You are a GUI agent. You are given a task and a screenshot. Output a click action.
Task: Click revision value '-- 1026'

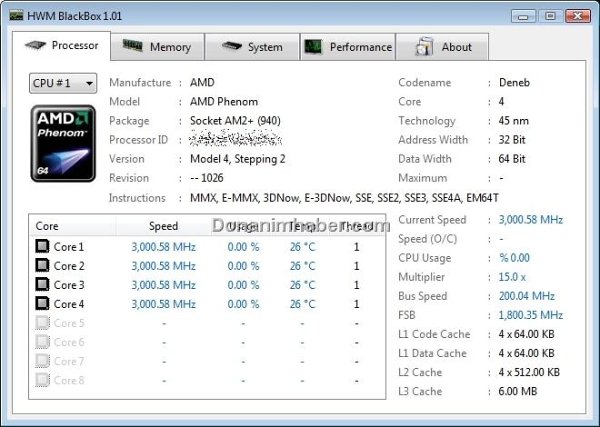point(207,178)
